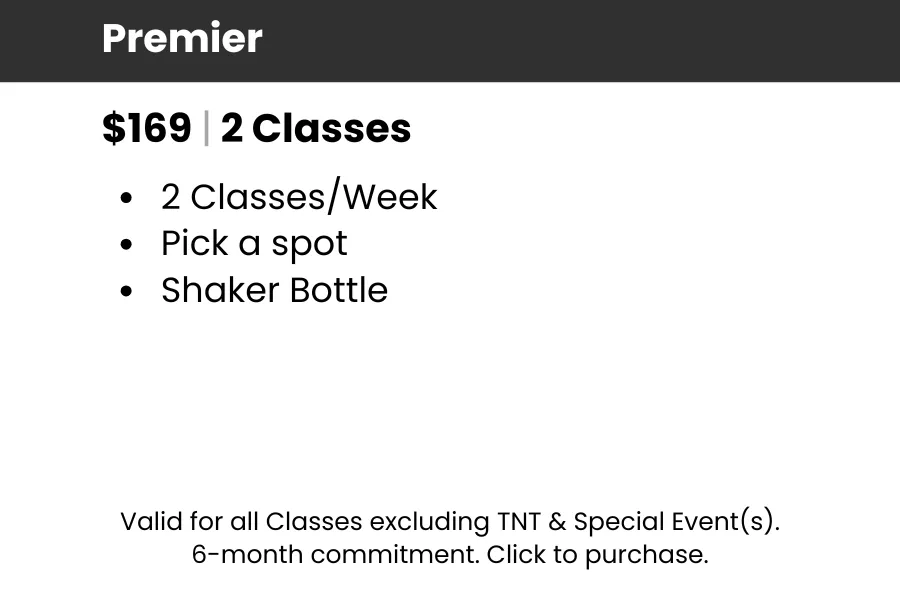900x600 pixels.
Task: Click the word 'excluding' in footer note
Action: click(429, 522)
